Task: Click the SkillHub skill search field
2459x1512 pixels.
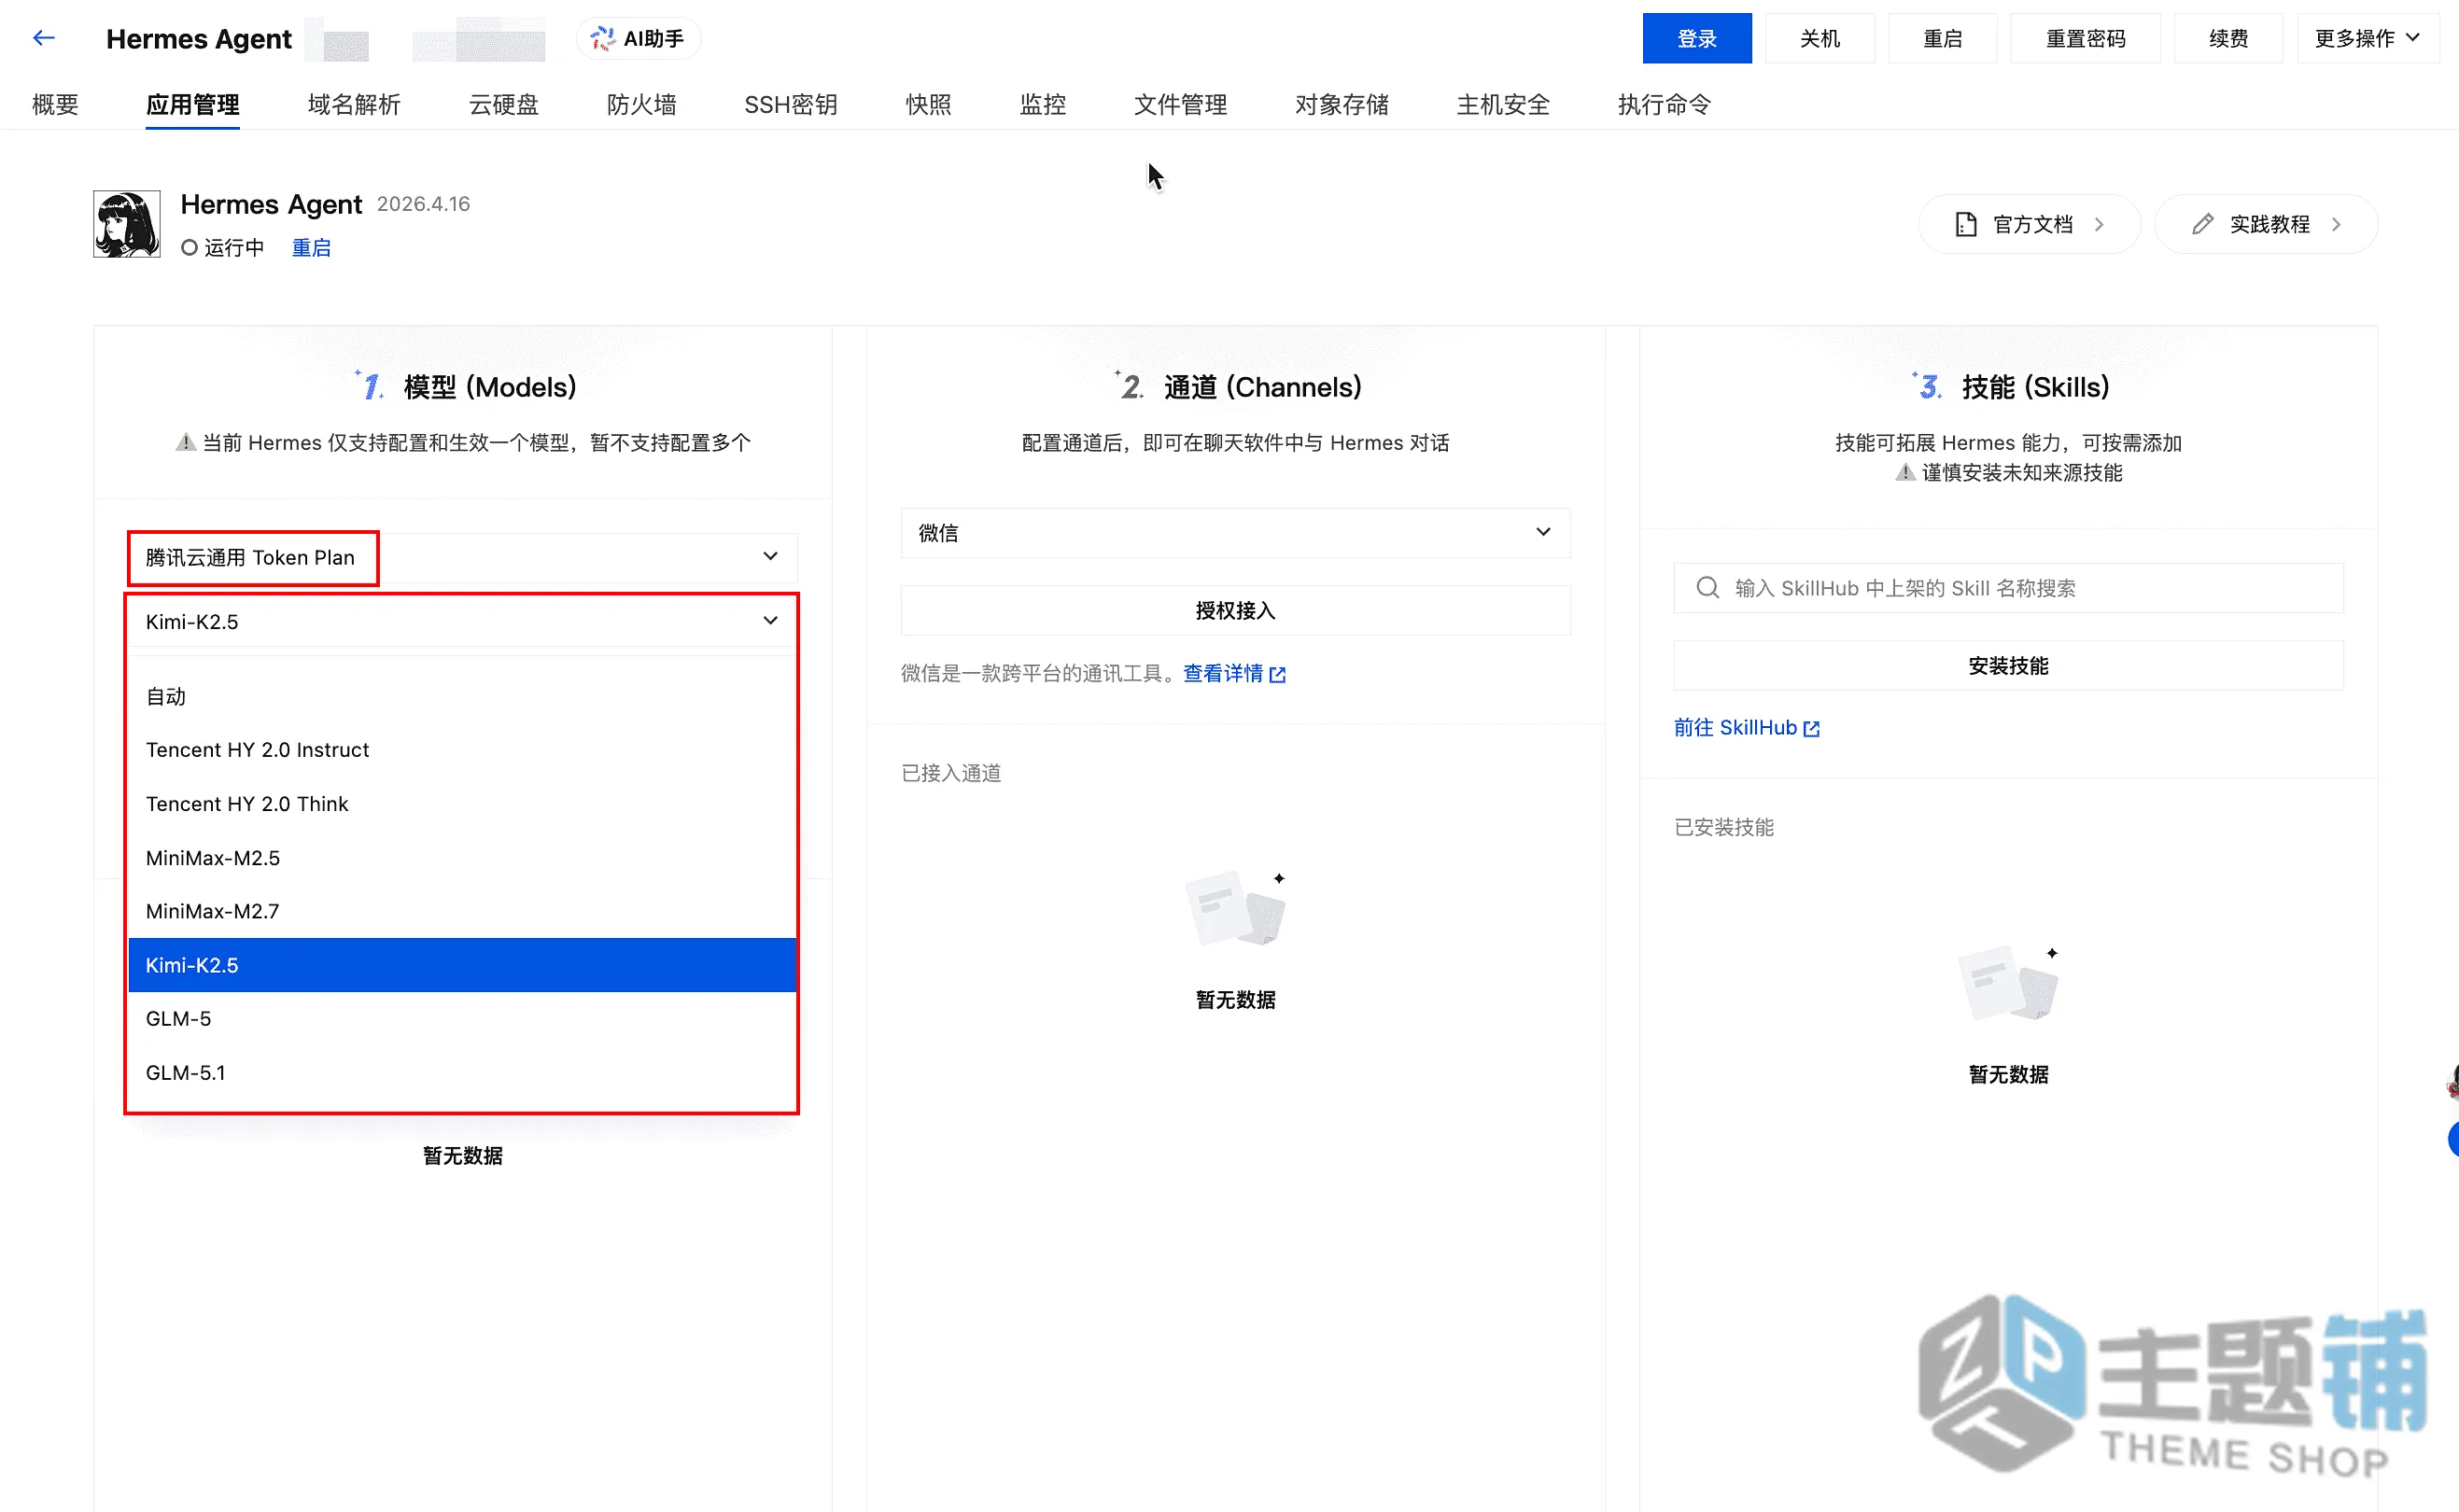Action: click(x=2008, y=588)
